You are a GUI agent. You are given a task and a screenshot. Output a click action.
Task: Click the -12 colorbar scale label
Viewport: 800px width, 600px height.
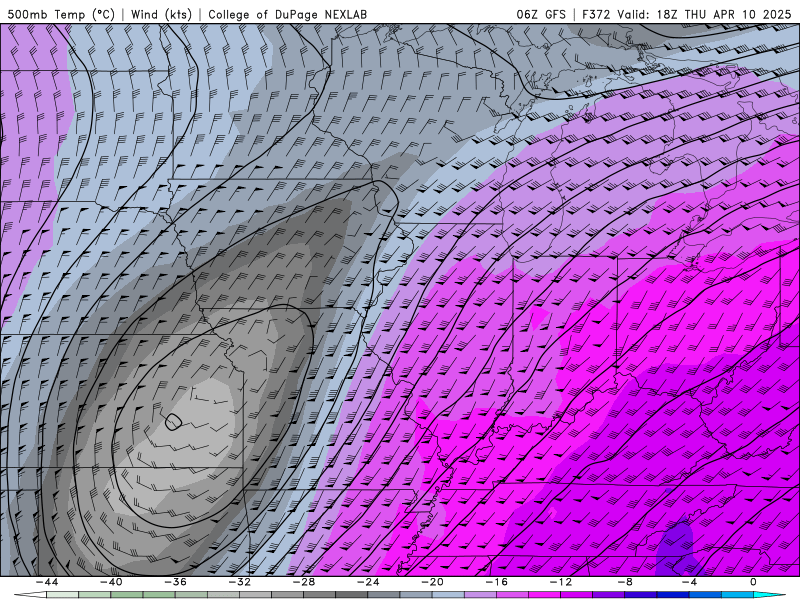561,582
